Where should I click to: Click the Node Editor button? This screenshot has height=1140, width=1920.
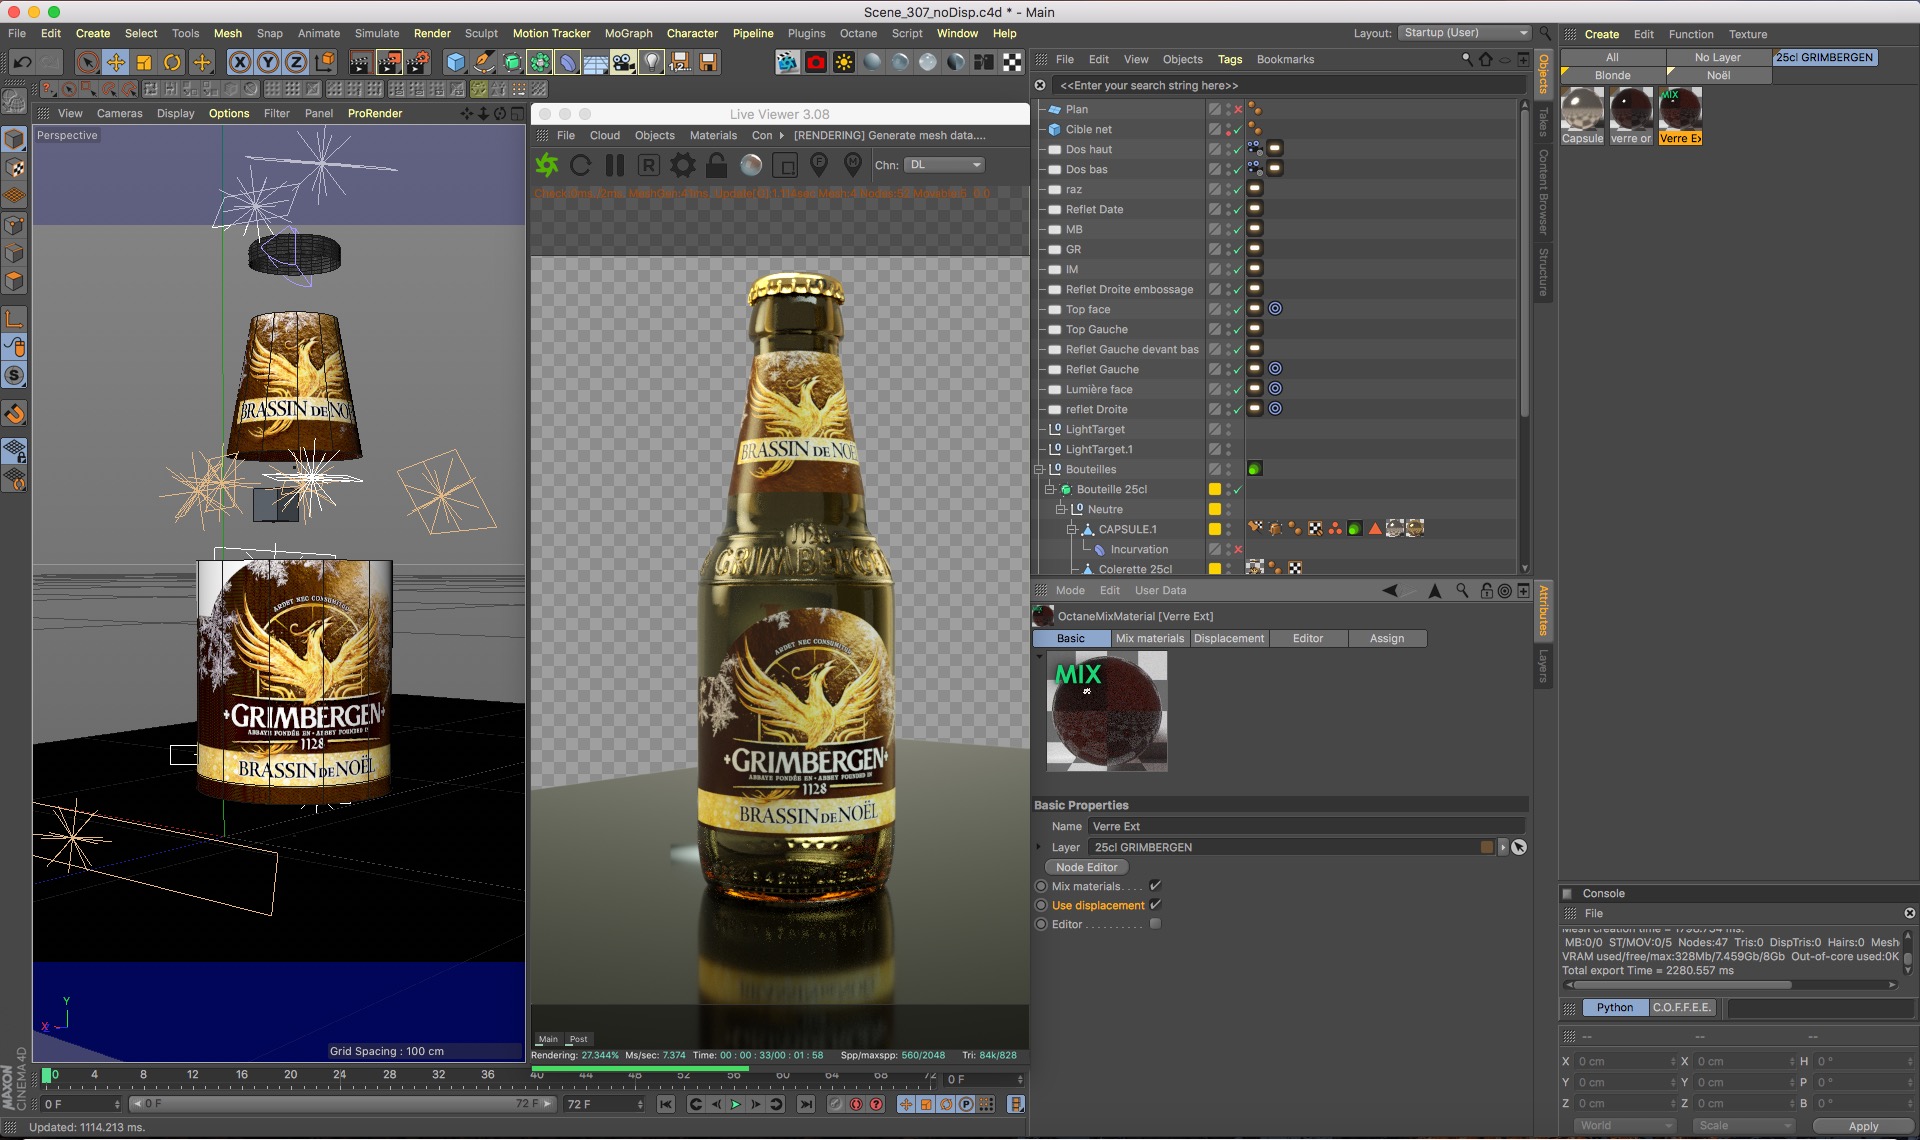click(x=1086, y=867)
